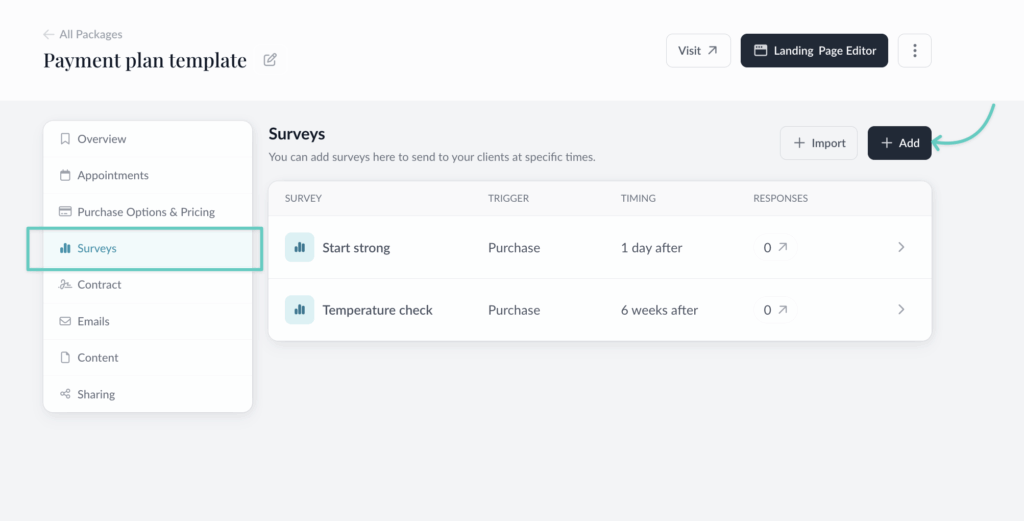Click the Visit package button
The height and width of the screenshot is (521, 1024).
698,51
